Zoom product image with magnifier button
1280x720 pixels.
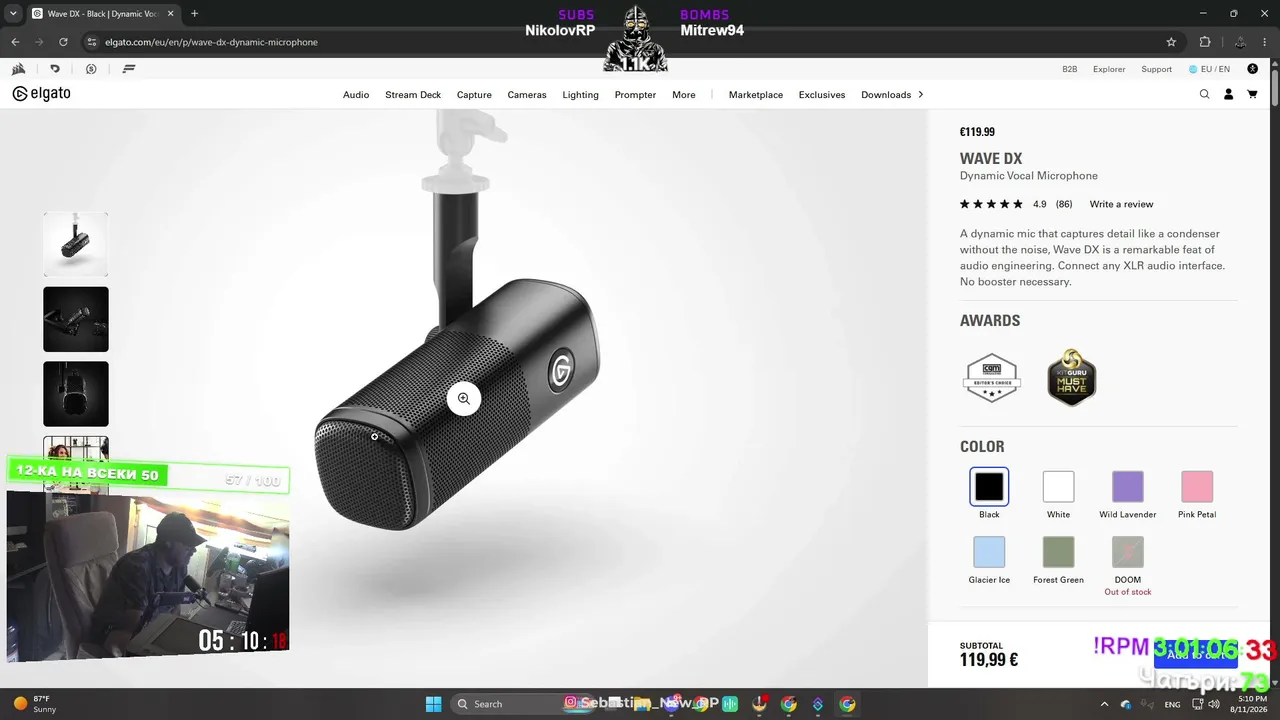click(x=464, y=398)
